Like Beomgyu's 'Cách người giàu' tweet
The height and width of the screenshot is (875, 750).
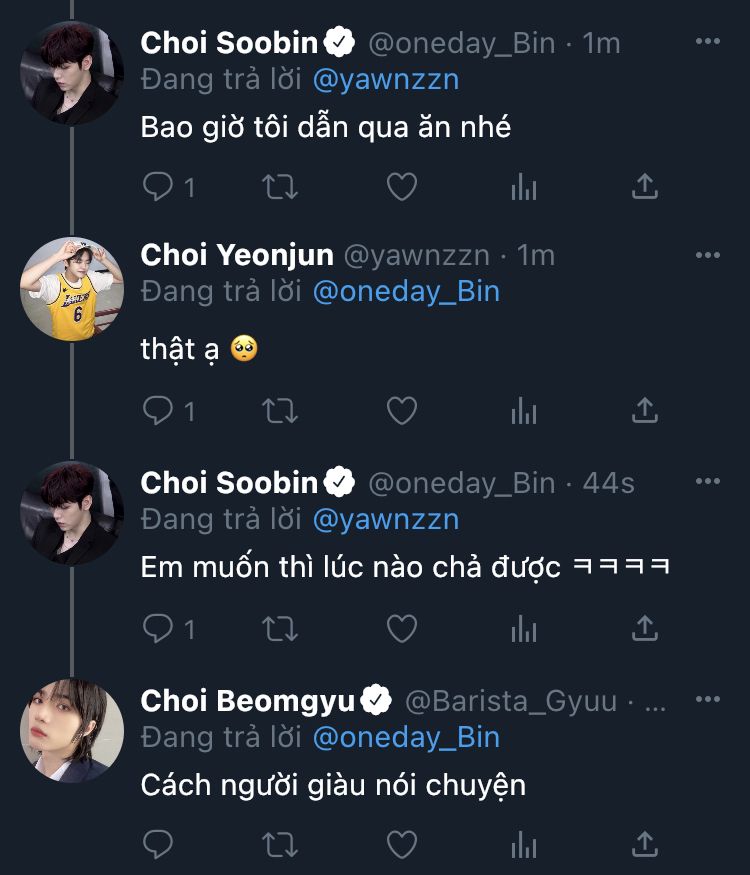402,845
